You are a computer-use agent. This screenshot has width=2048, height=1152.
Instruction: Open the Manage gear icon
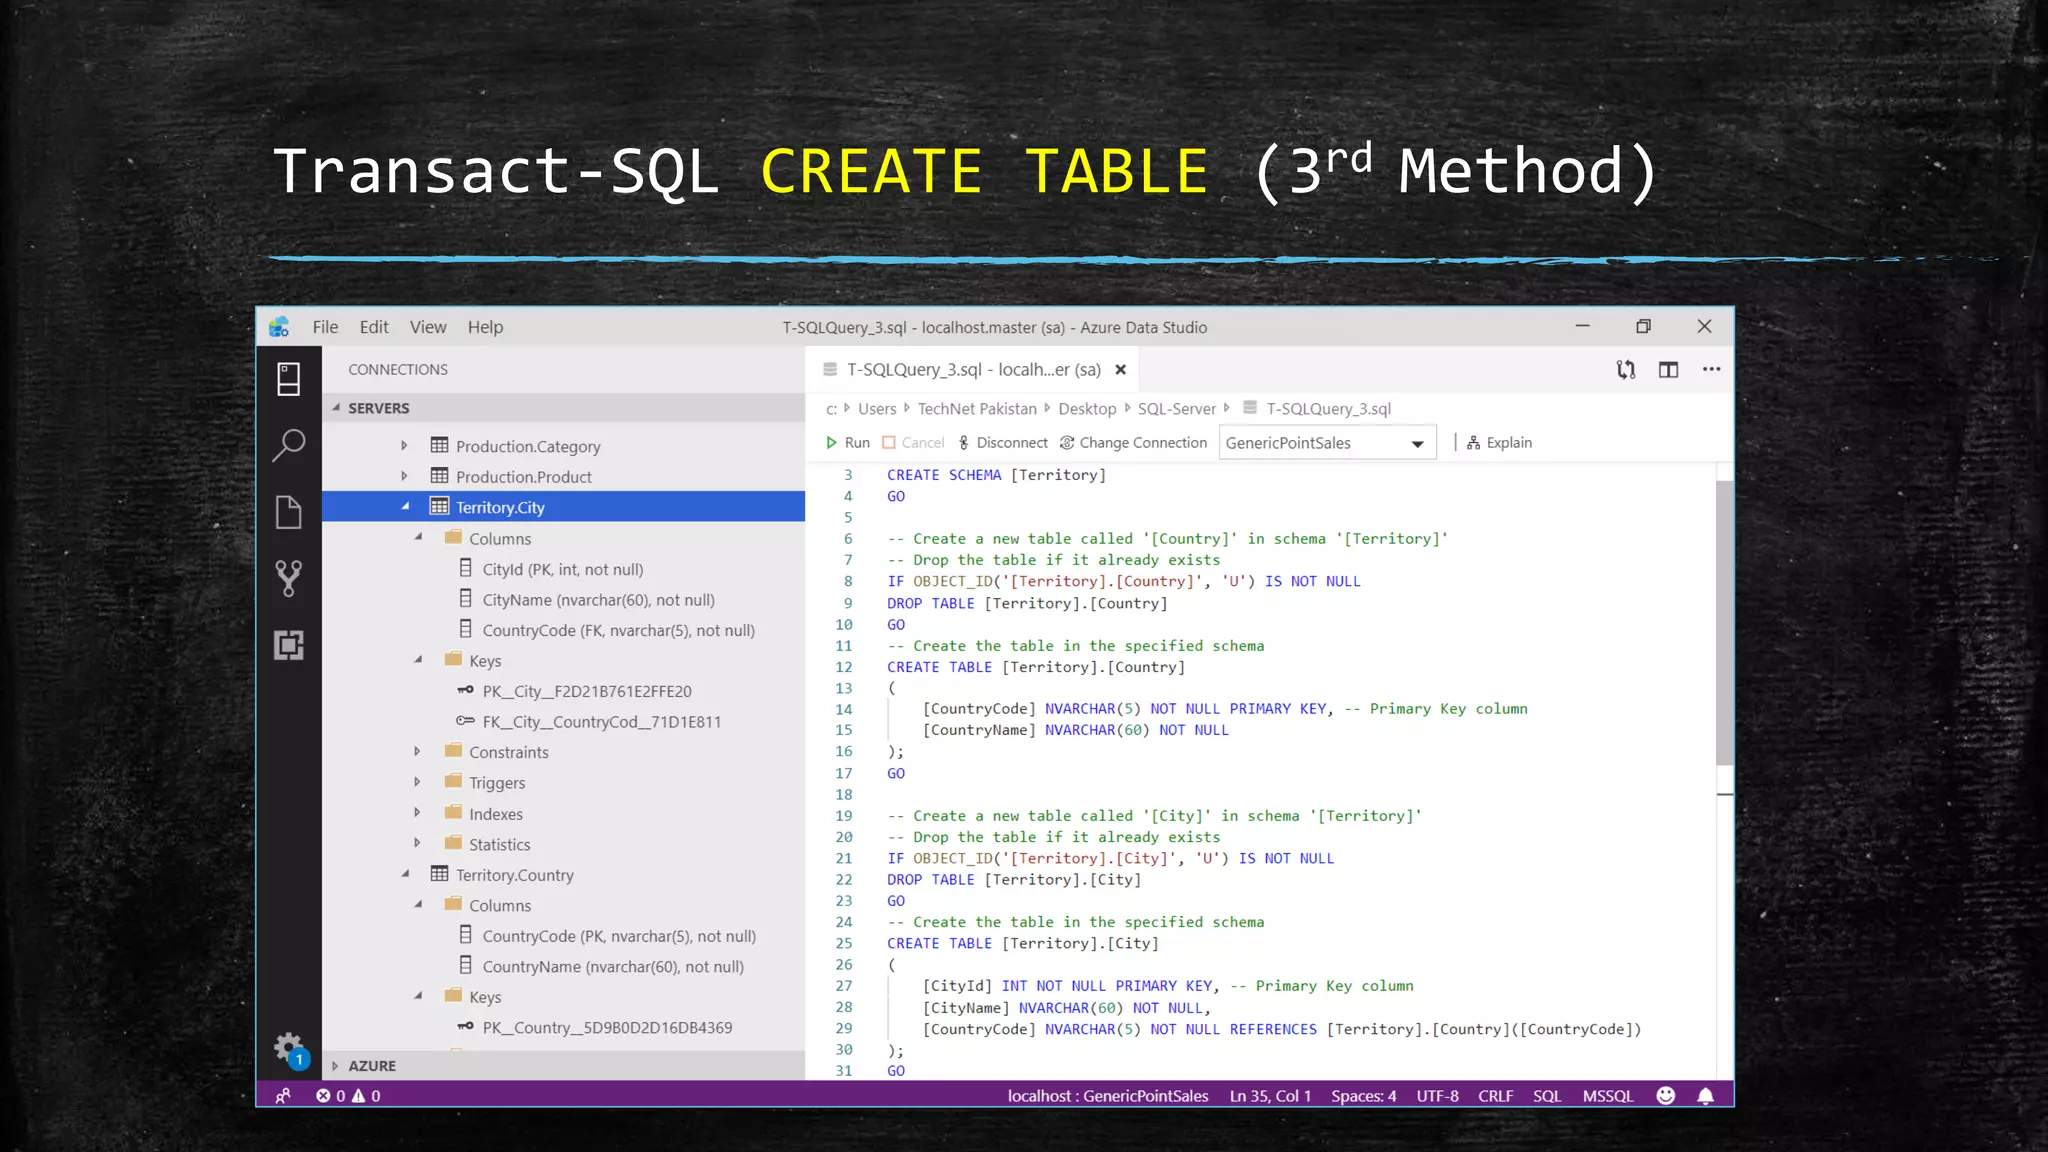click(x=289, y=1049)
